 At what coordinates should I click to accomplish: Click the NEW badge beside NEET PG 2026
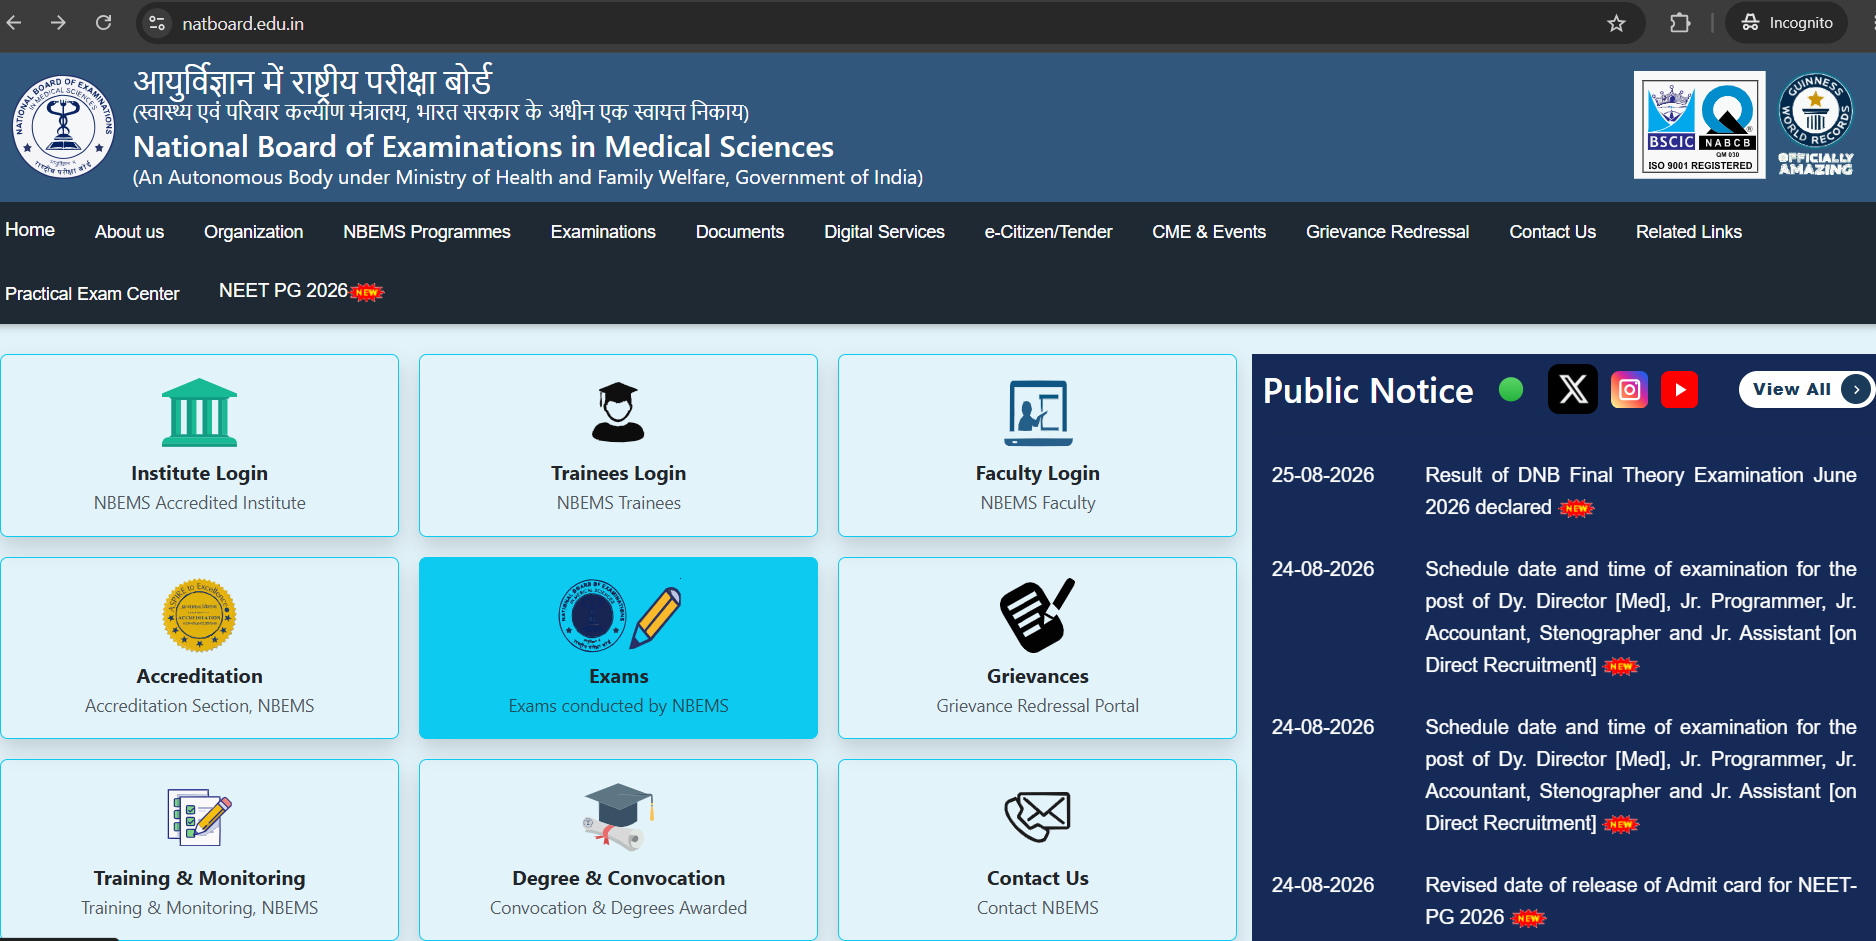coord(368,292)
